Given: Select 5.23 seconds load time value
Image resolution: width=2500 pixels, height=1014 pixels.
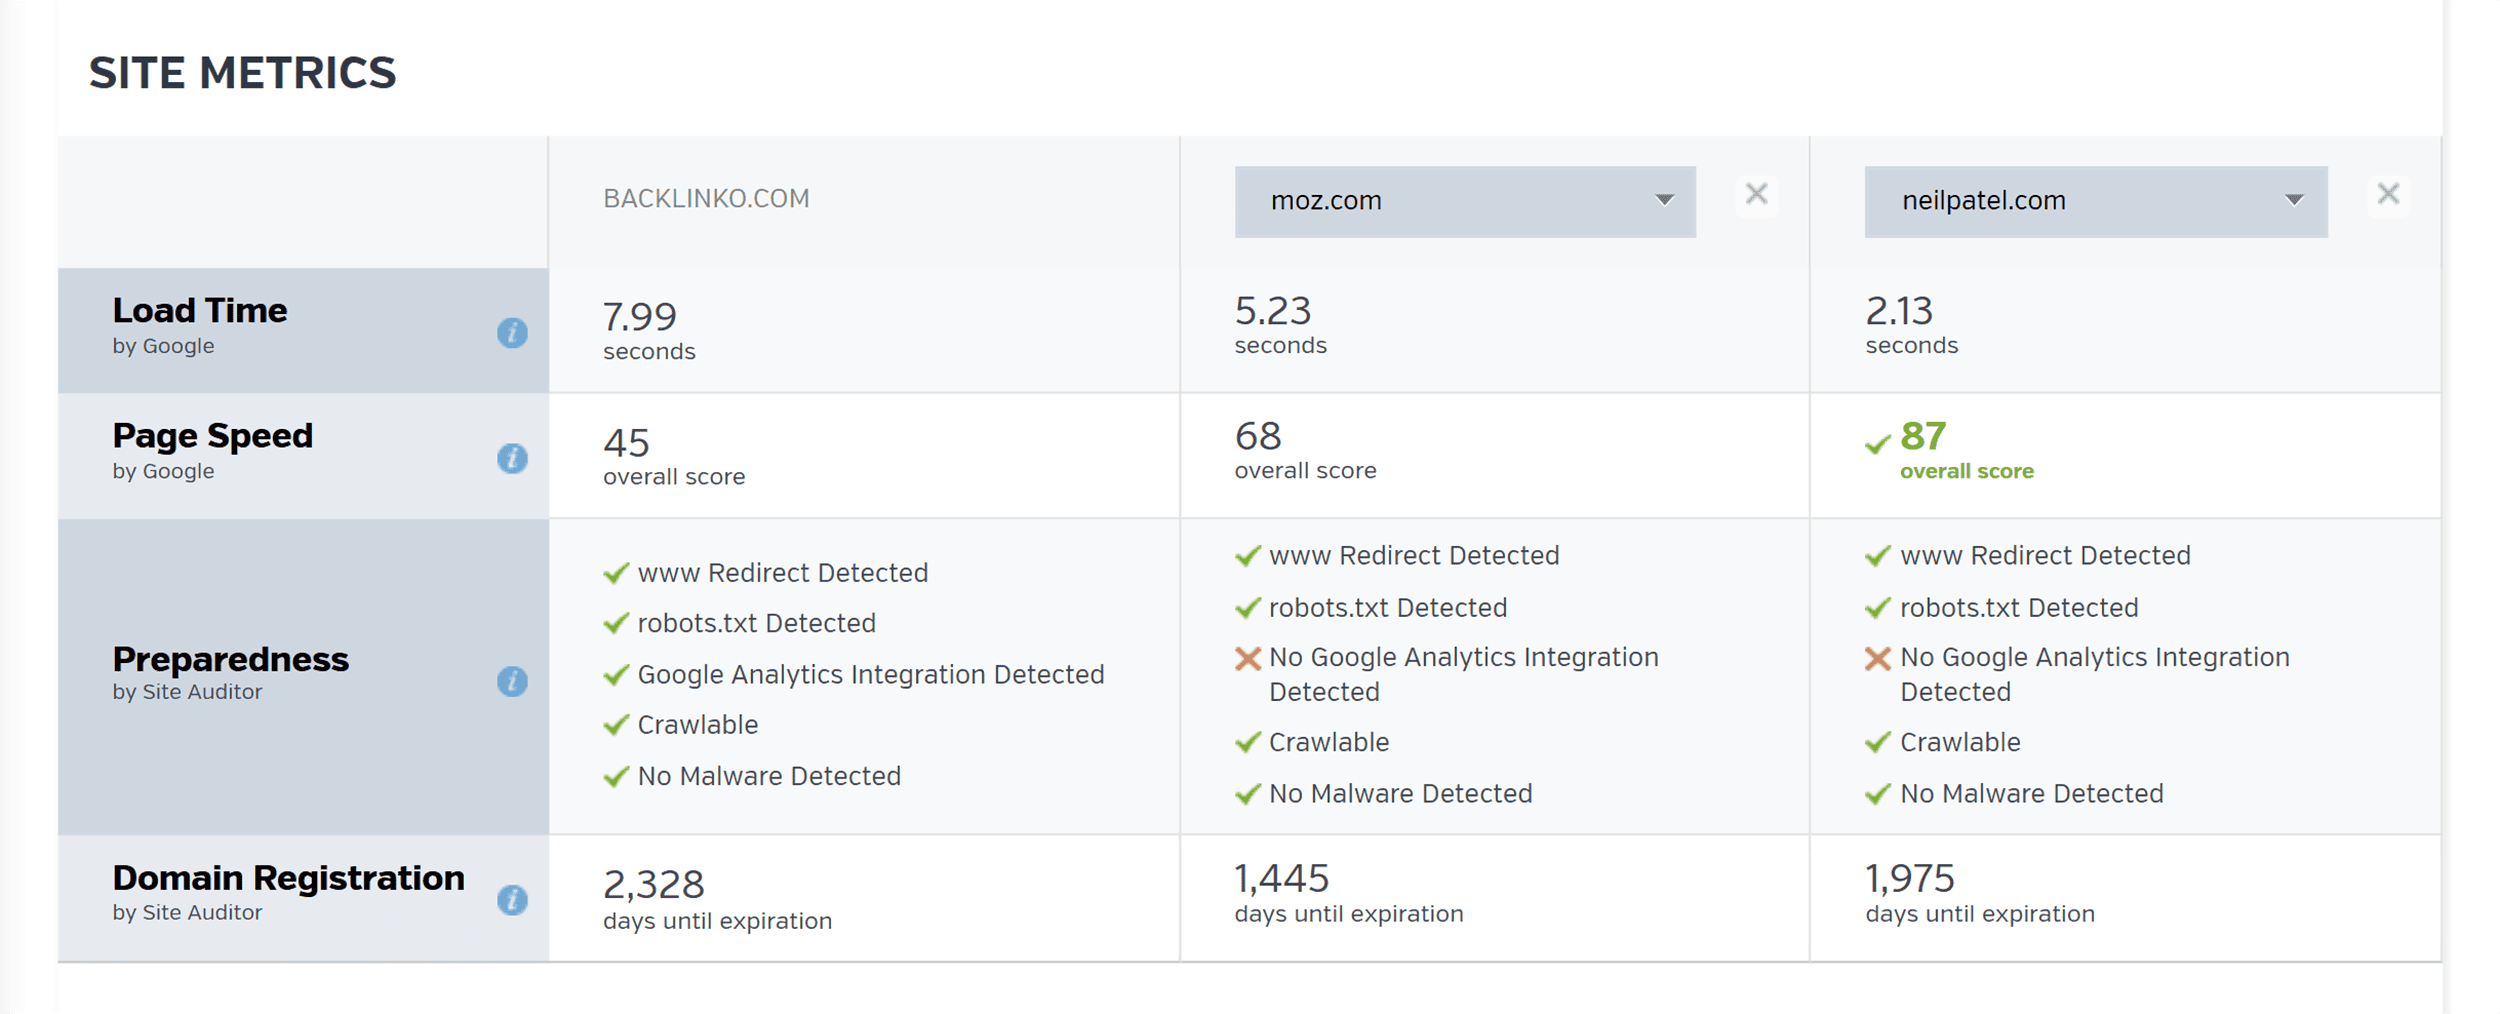Looking at the screenshot, I should click(1280, 325).
